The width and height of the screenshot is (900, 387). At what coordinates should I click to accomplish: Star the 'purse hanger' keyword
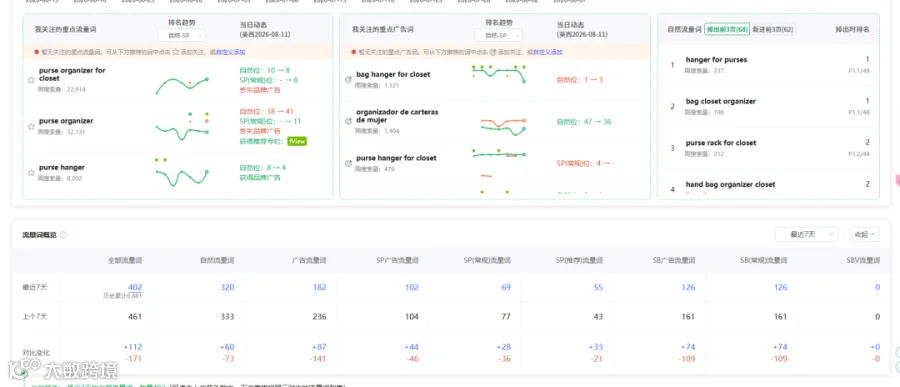pos(32,173)
